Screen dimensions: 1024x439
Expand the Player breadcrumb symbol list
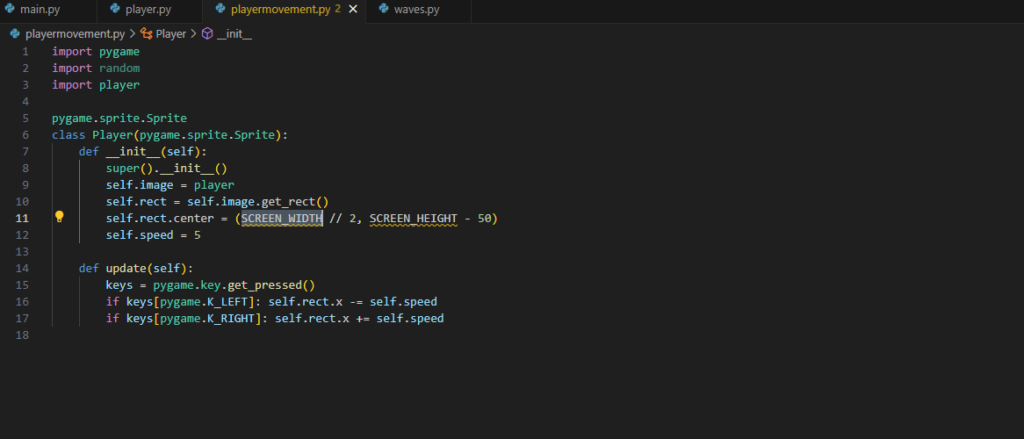171,33
